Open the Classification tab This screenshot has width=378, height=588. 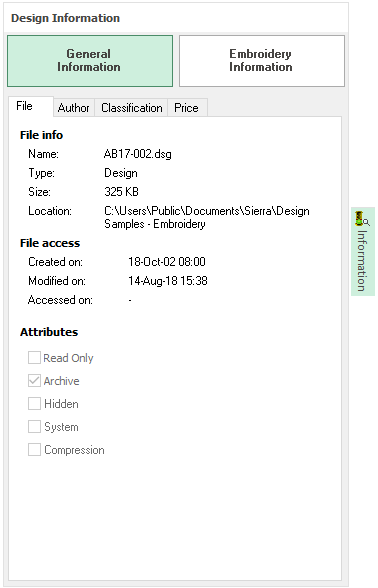coord(131,108)
